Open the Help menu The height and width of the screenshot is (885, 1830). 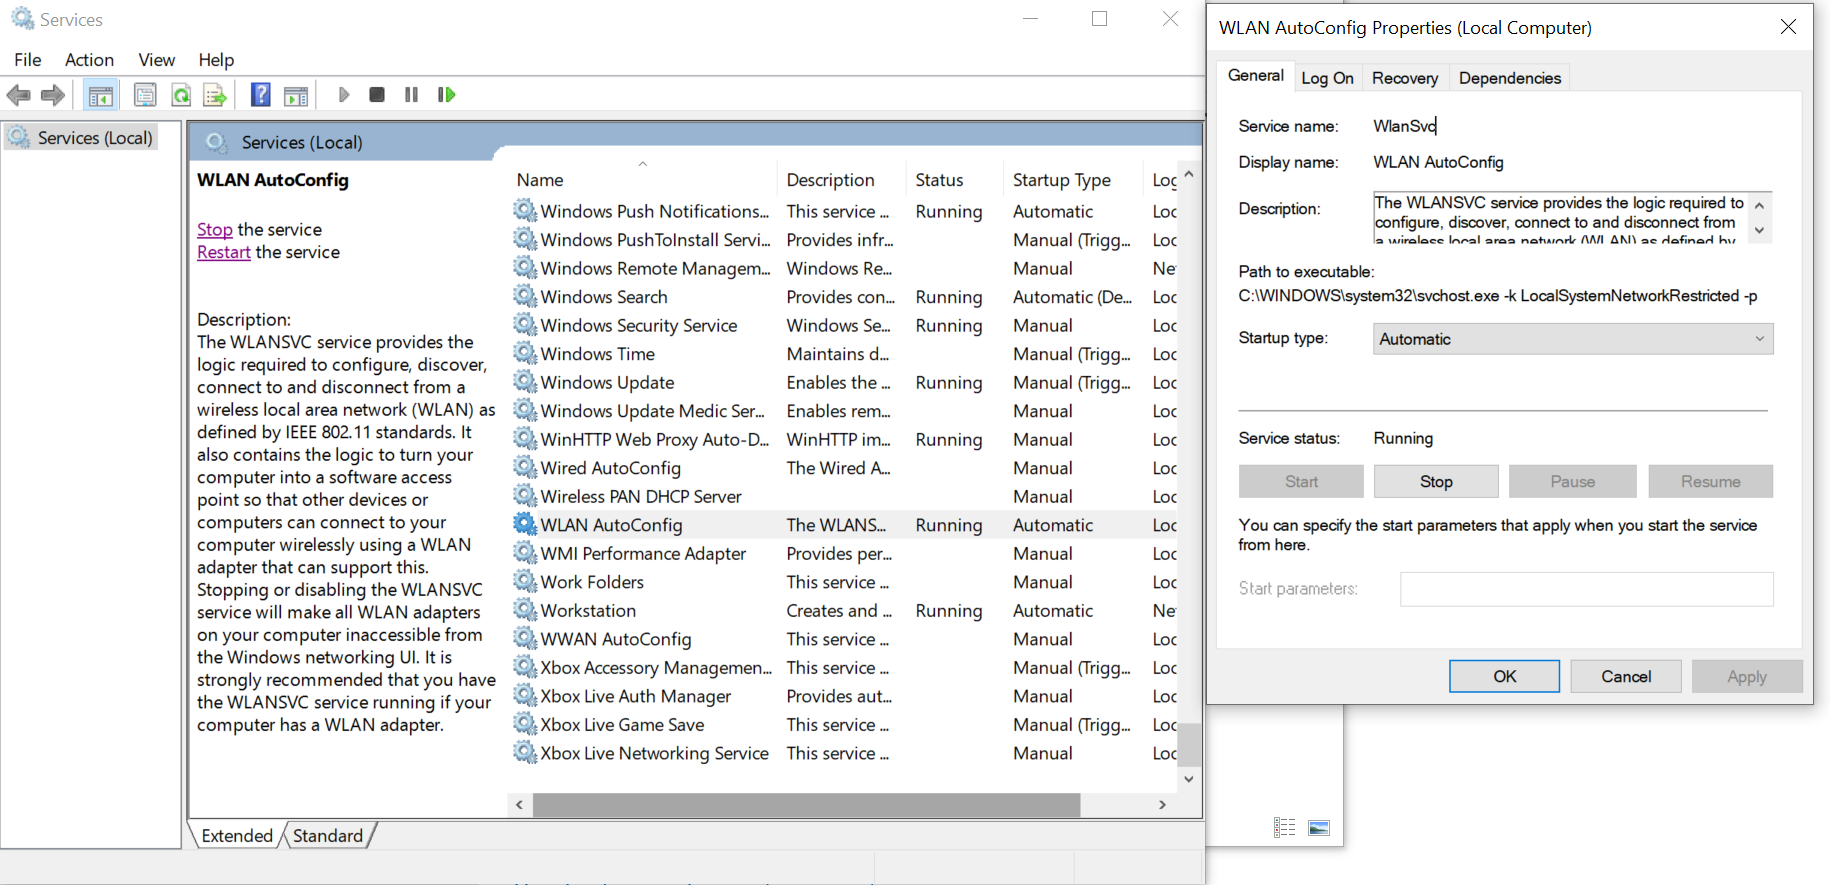pyautogui.click(x=216, y=60)
